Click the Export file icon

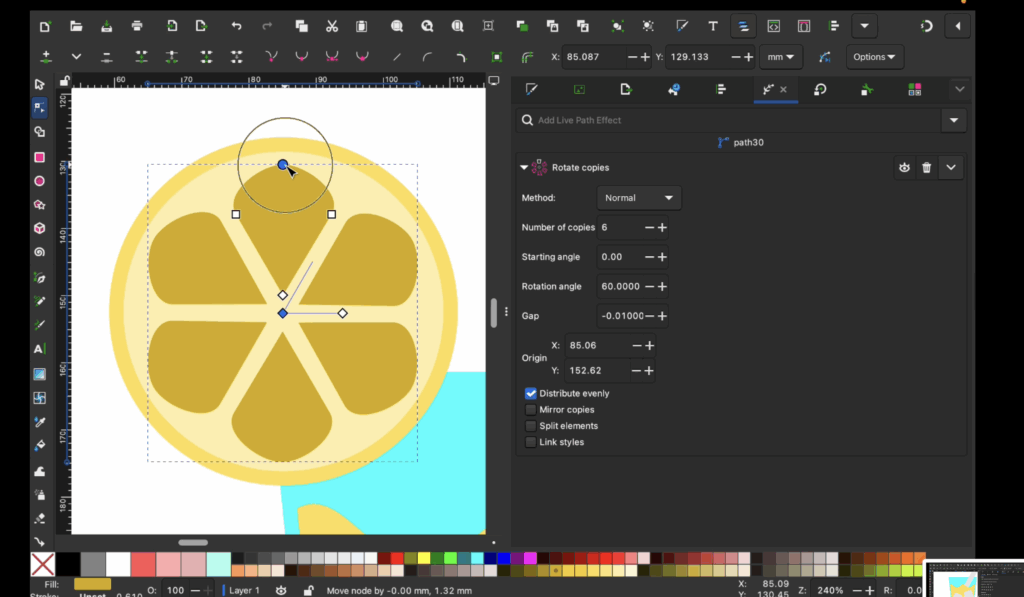(x=201, y=26)
